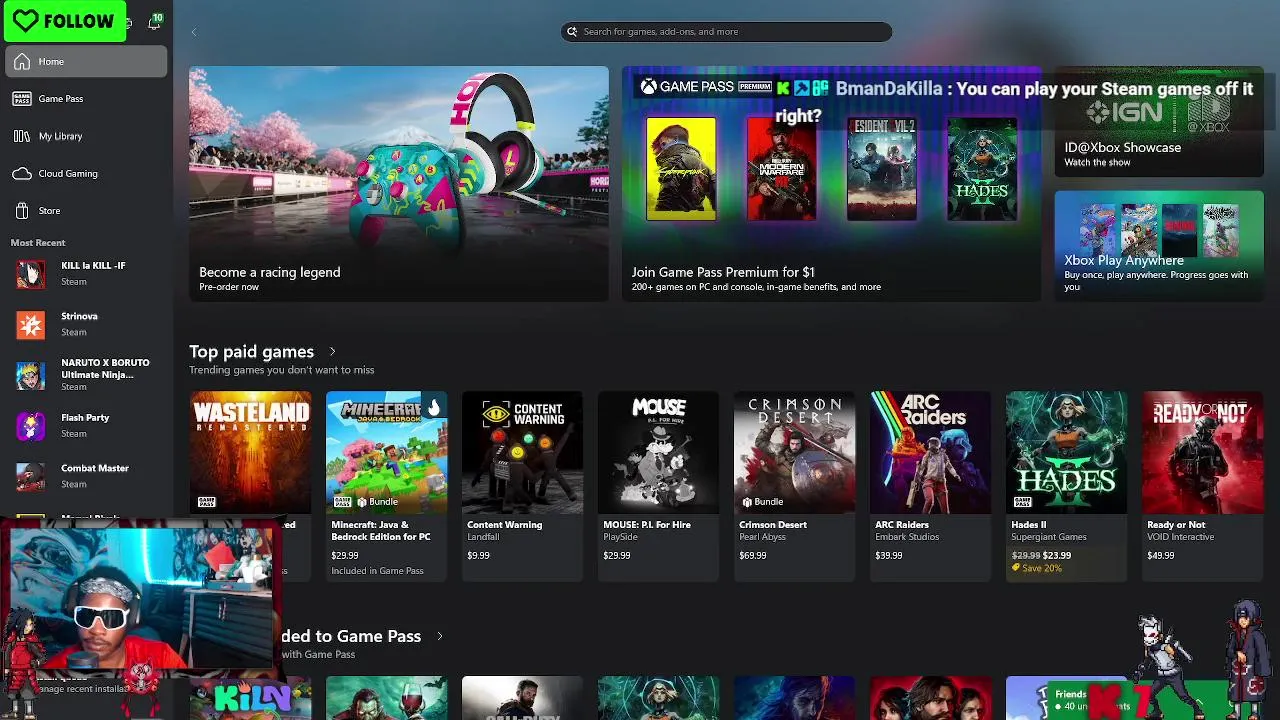Open ID@Xbox Showcase card

1159,122
